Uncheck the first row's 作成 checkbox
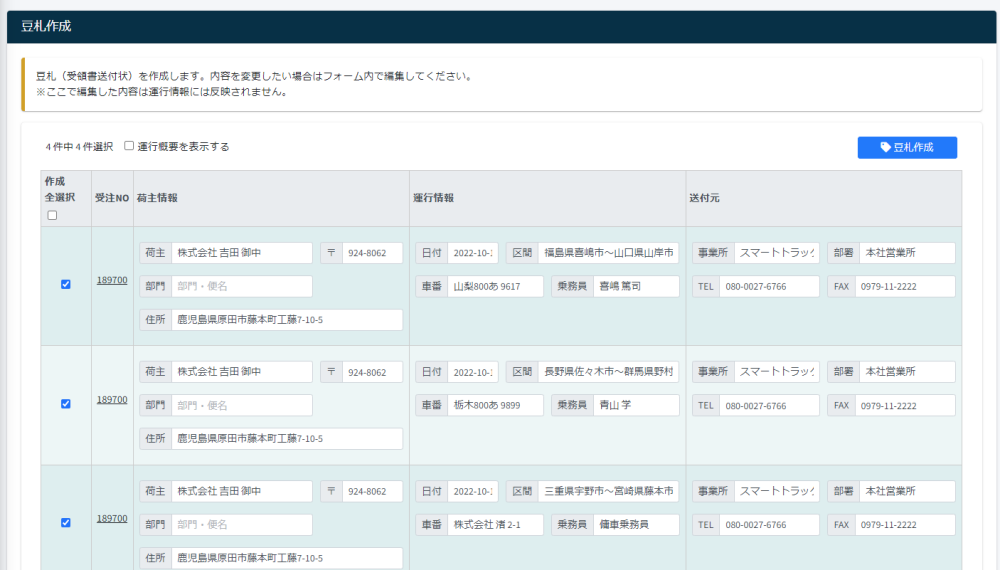The image size is (1000, 570). (x=66, y=284)
